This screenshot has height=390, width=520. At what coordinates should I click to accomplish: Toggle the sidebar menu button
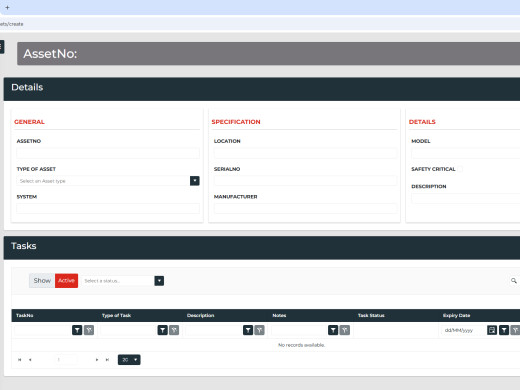(1, 47)
